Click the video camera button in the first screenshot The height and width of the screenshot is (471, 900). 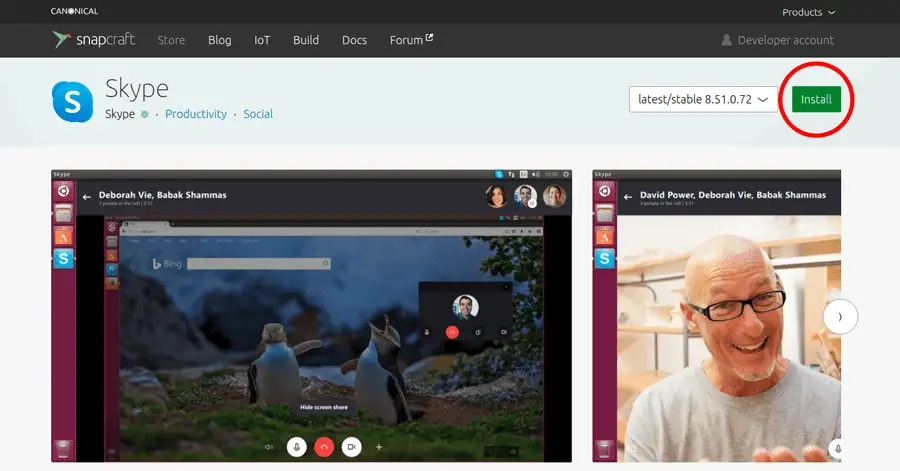(x=352, y=447)
